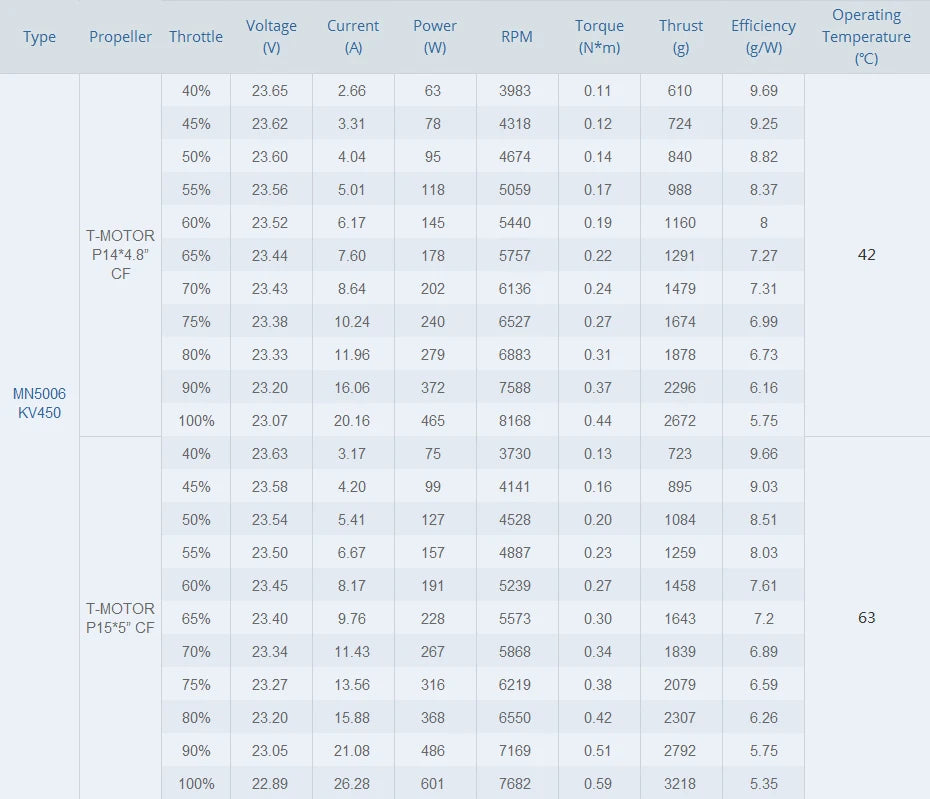930x799 pixels.
Task: Select the Type column header
Action: (40, 37)
